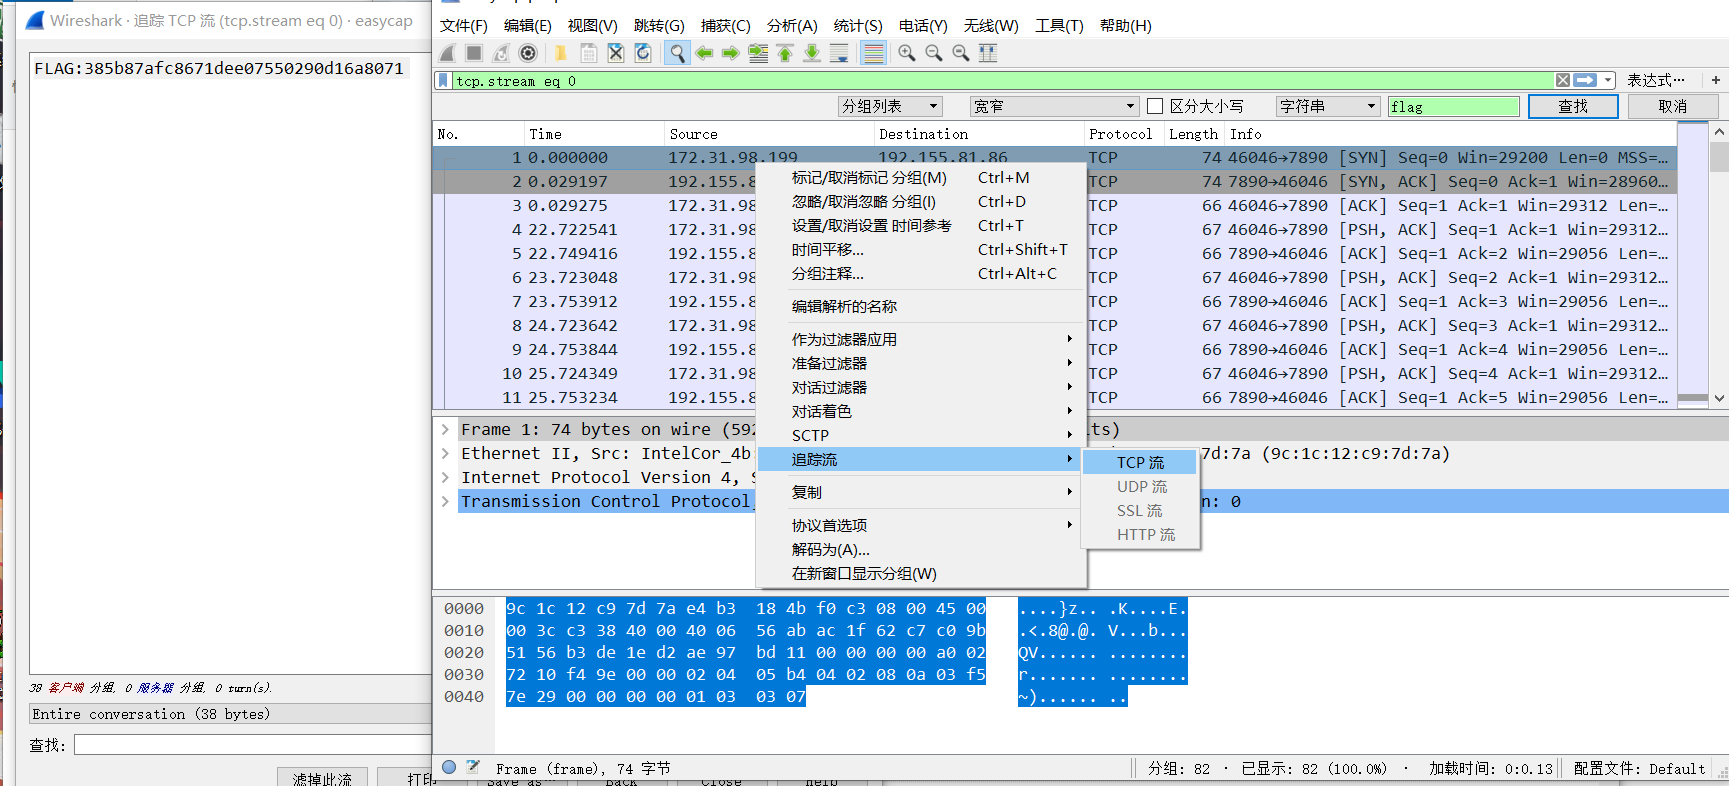Open the Statistics menu
The width and height of the screenshot is (1729, 786).
(x=858, y=25)
